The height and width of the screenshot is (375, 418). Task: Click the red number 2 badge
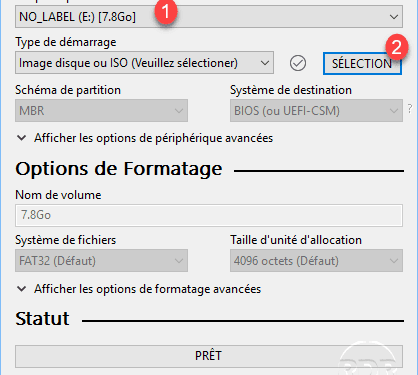397,47
